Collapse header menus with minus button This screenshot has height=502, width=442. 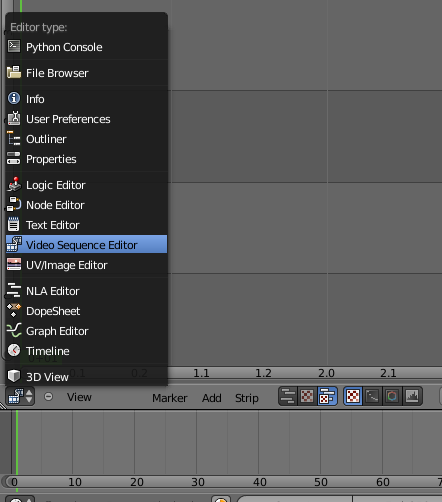tap(48, 396)
